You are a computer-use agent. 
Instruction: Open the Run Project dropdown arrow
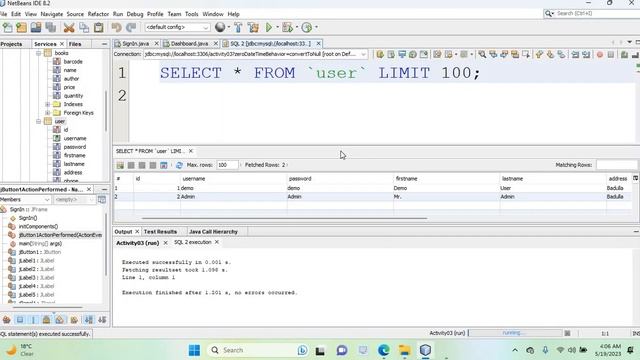[x=277, y=27]
